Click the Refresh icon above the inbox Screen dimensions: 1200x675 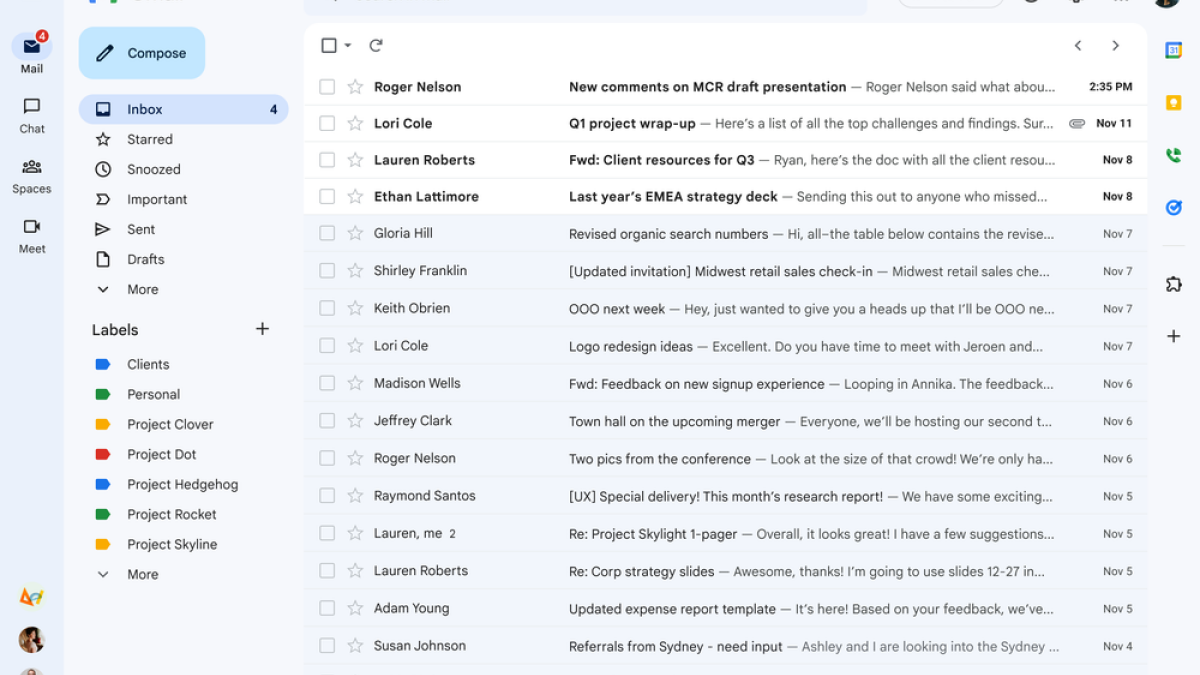click(376, 45)
